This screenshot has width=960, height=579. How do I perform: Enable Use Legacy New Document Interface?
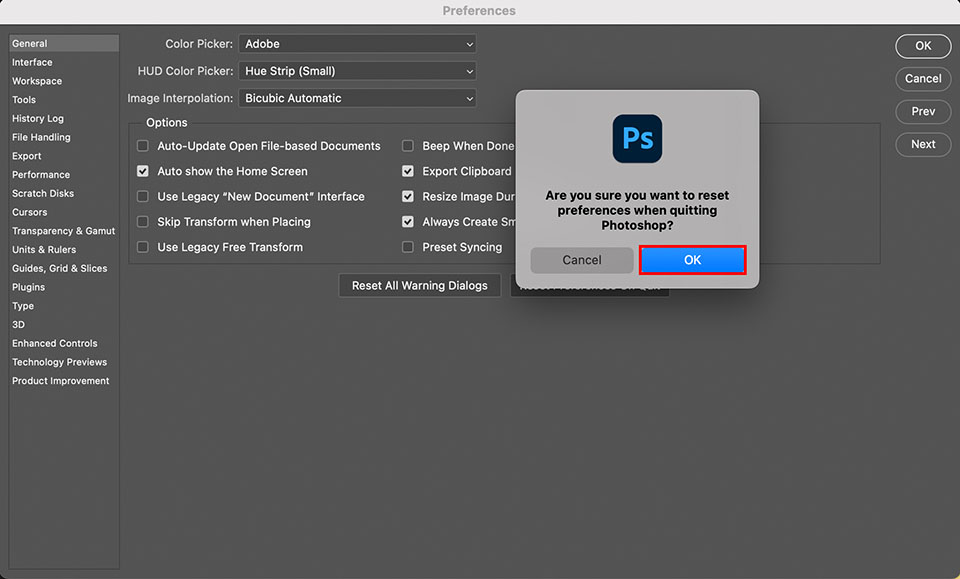pyautogui.click(x=142, y=196)
